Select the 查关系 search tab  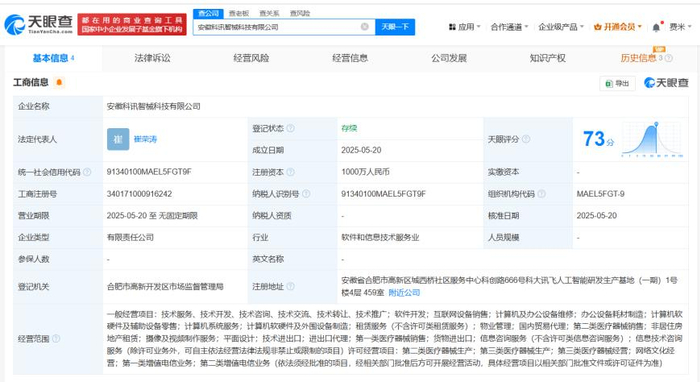[269, 13]
